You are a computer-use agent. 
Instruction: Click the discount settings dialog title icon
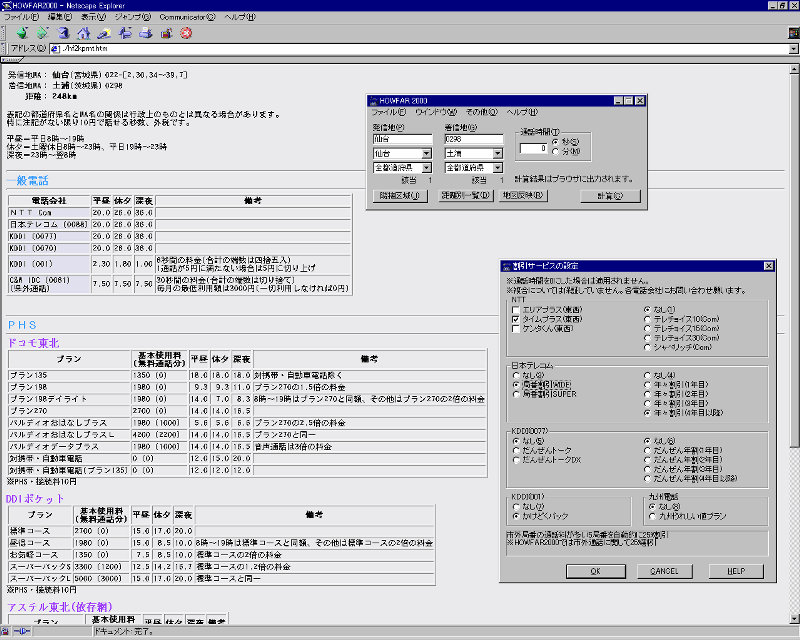[506, 266]
